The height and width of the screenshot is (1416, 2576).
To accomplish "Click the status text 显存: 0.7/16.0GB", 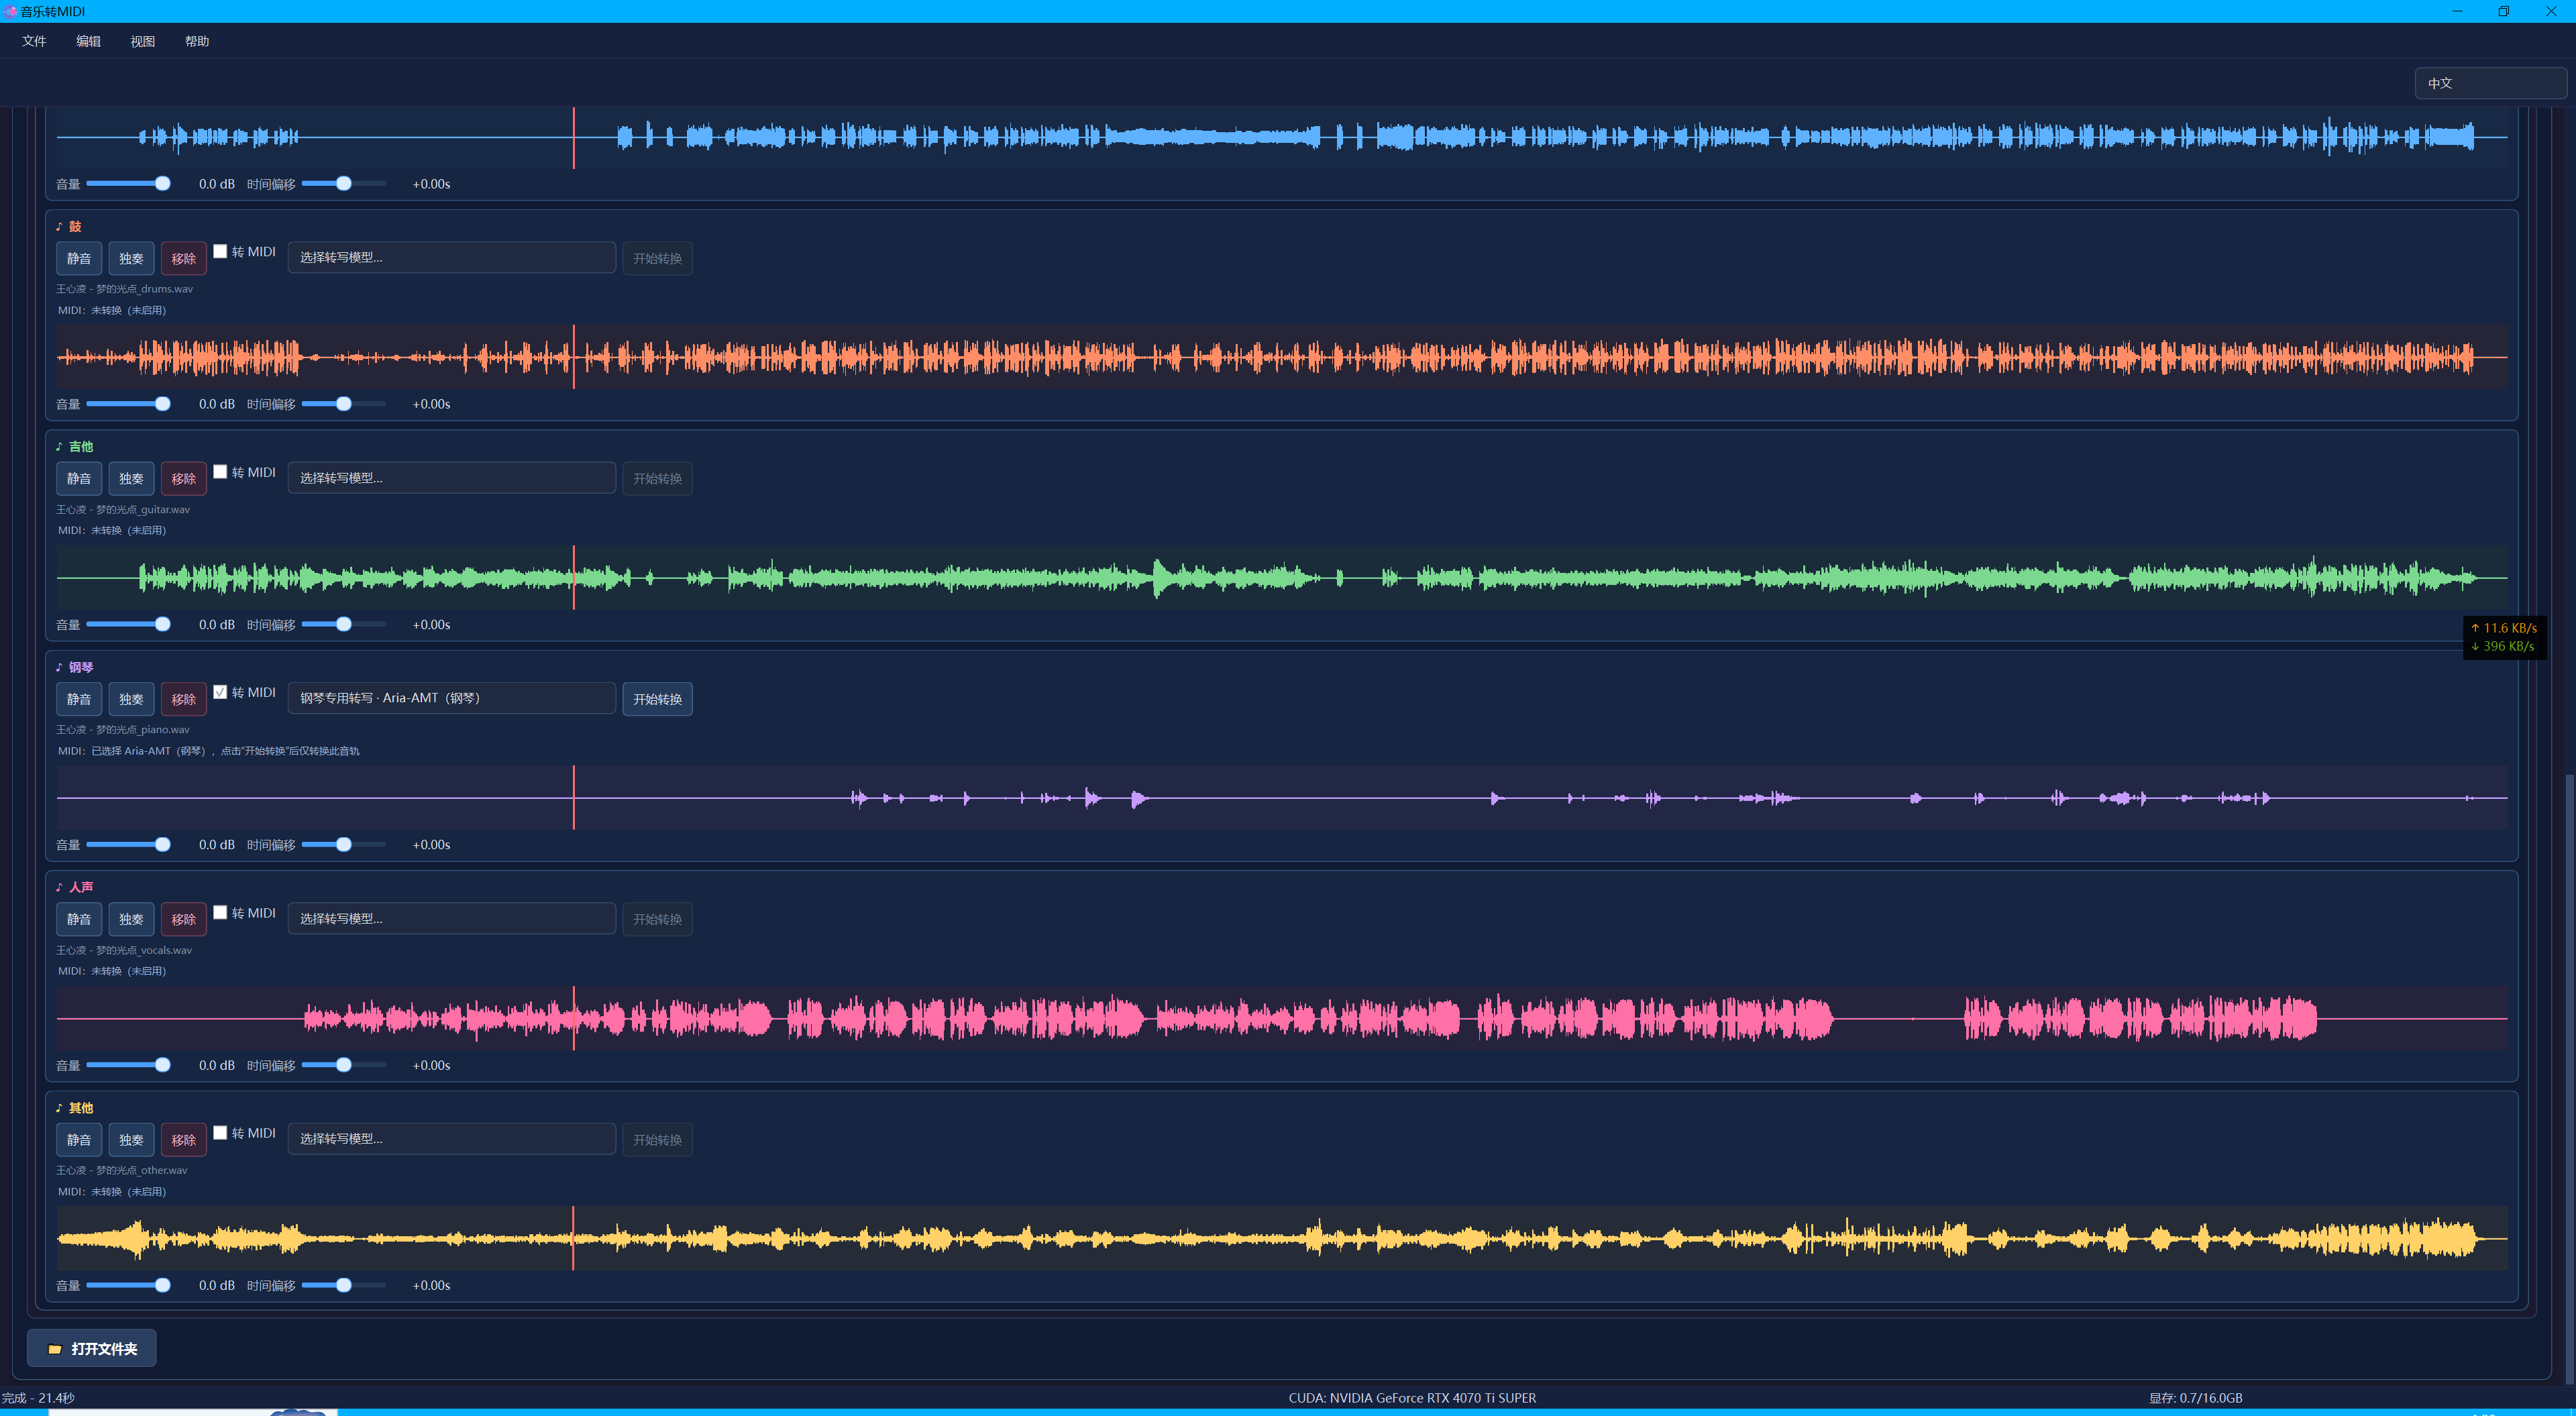I will click(x=2195, y=1398).
